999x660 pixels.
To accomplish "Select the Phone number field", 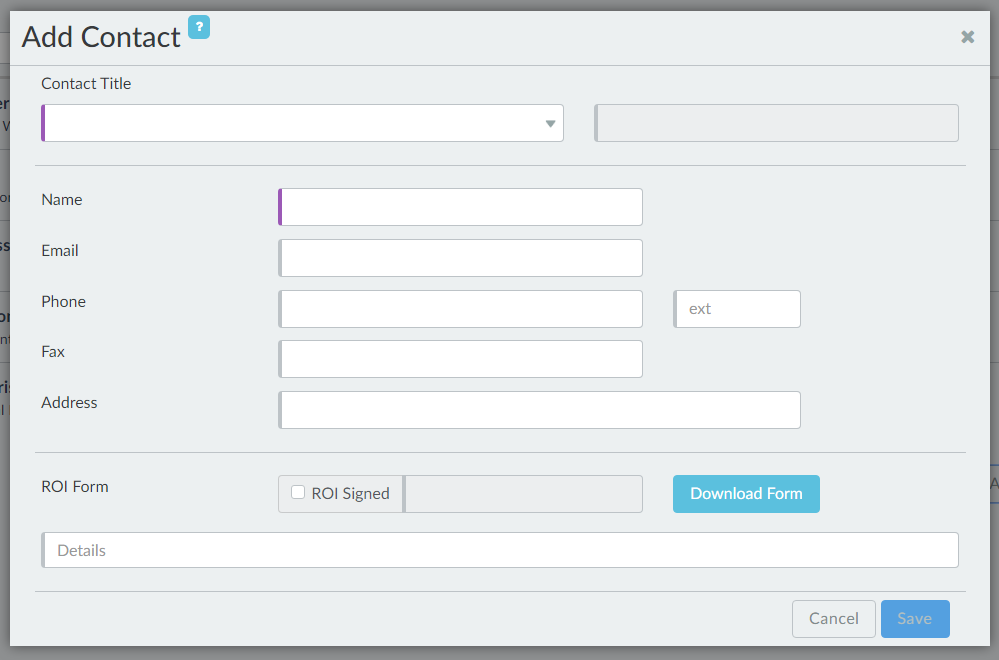I will pyautogui.click(x=461, y=309).
